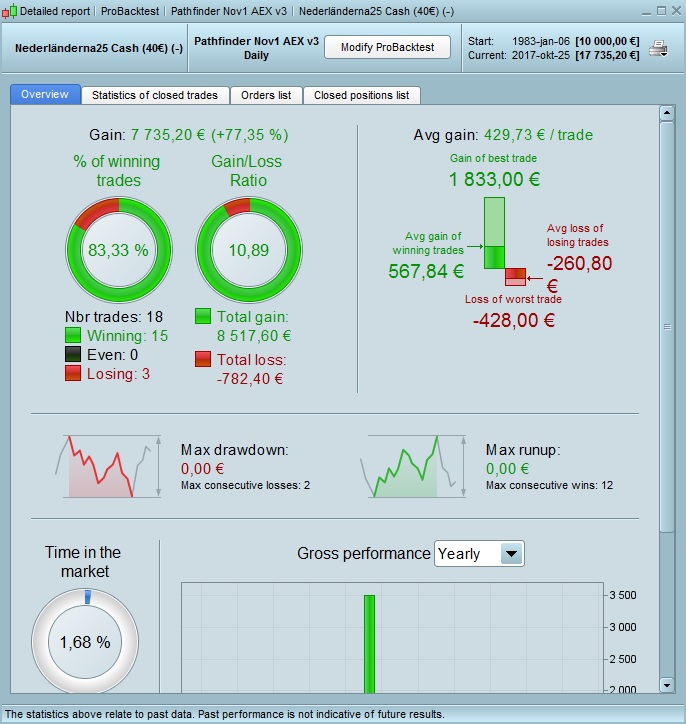The width and height of the screenshot is (686, 724).
Task: Click the worst trade red bar
Action: tap(516, 277)
